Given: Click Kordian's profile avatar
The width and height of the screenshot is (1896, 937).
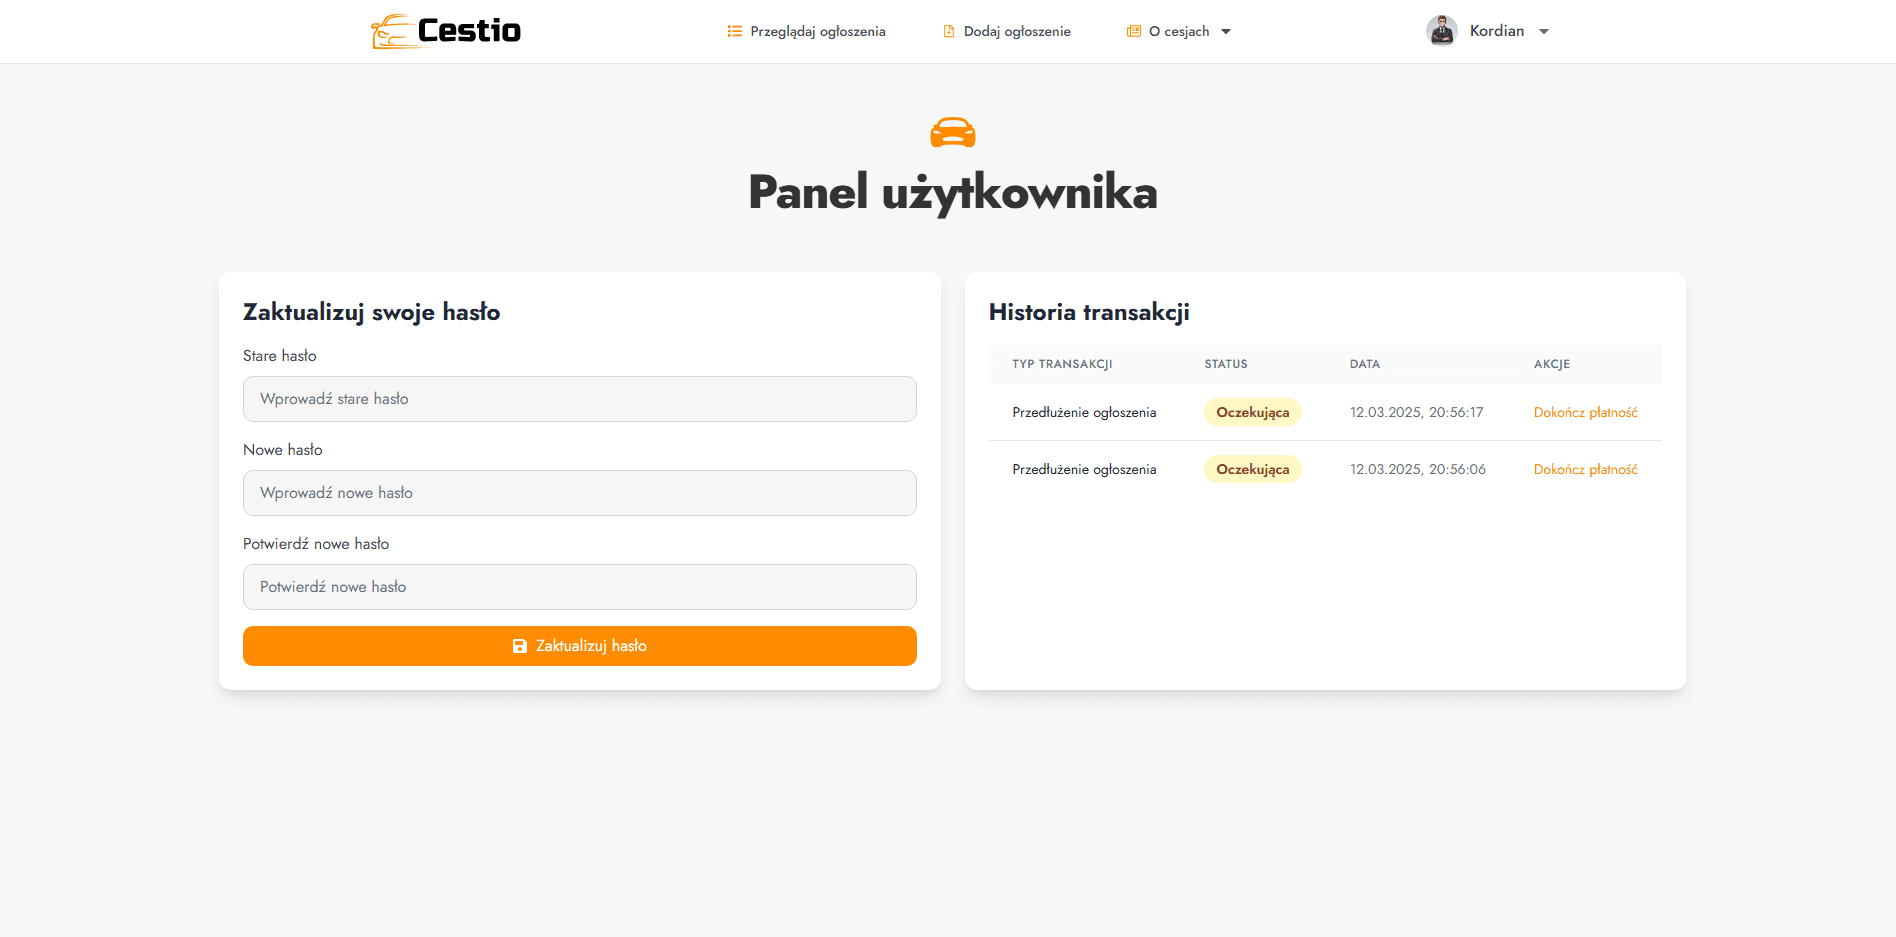Looking at the screenshot, I should (1441, 31).
